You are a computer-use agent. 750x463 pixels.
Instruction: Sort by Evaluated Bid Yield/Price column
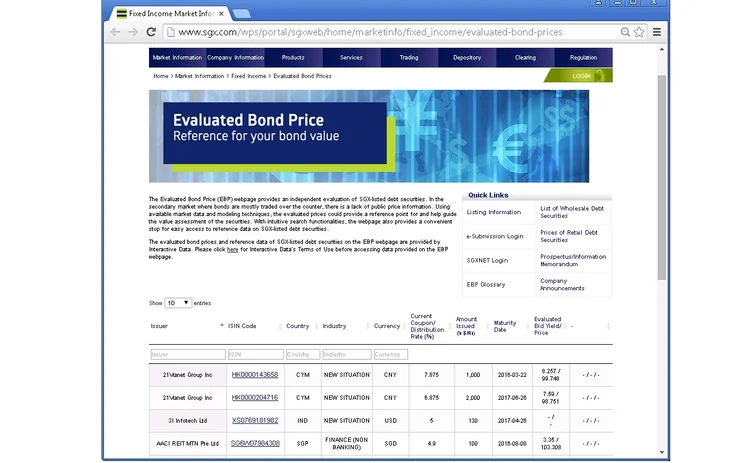[550, 326]
